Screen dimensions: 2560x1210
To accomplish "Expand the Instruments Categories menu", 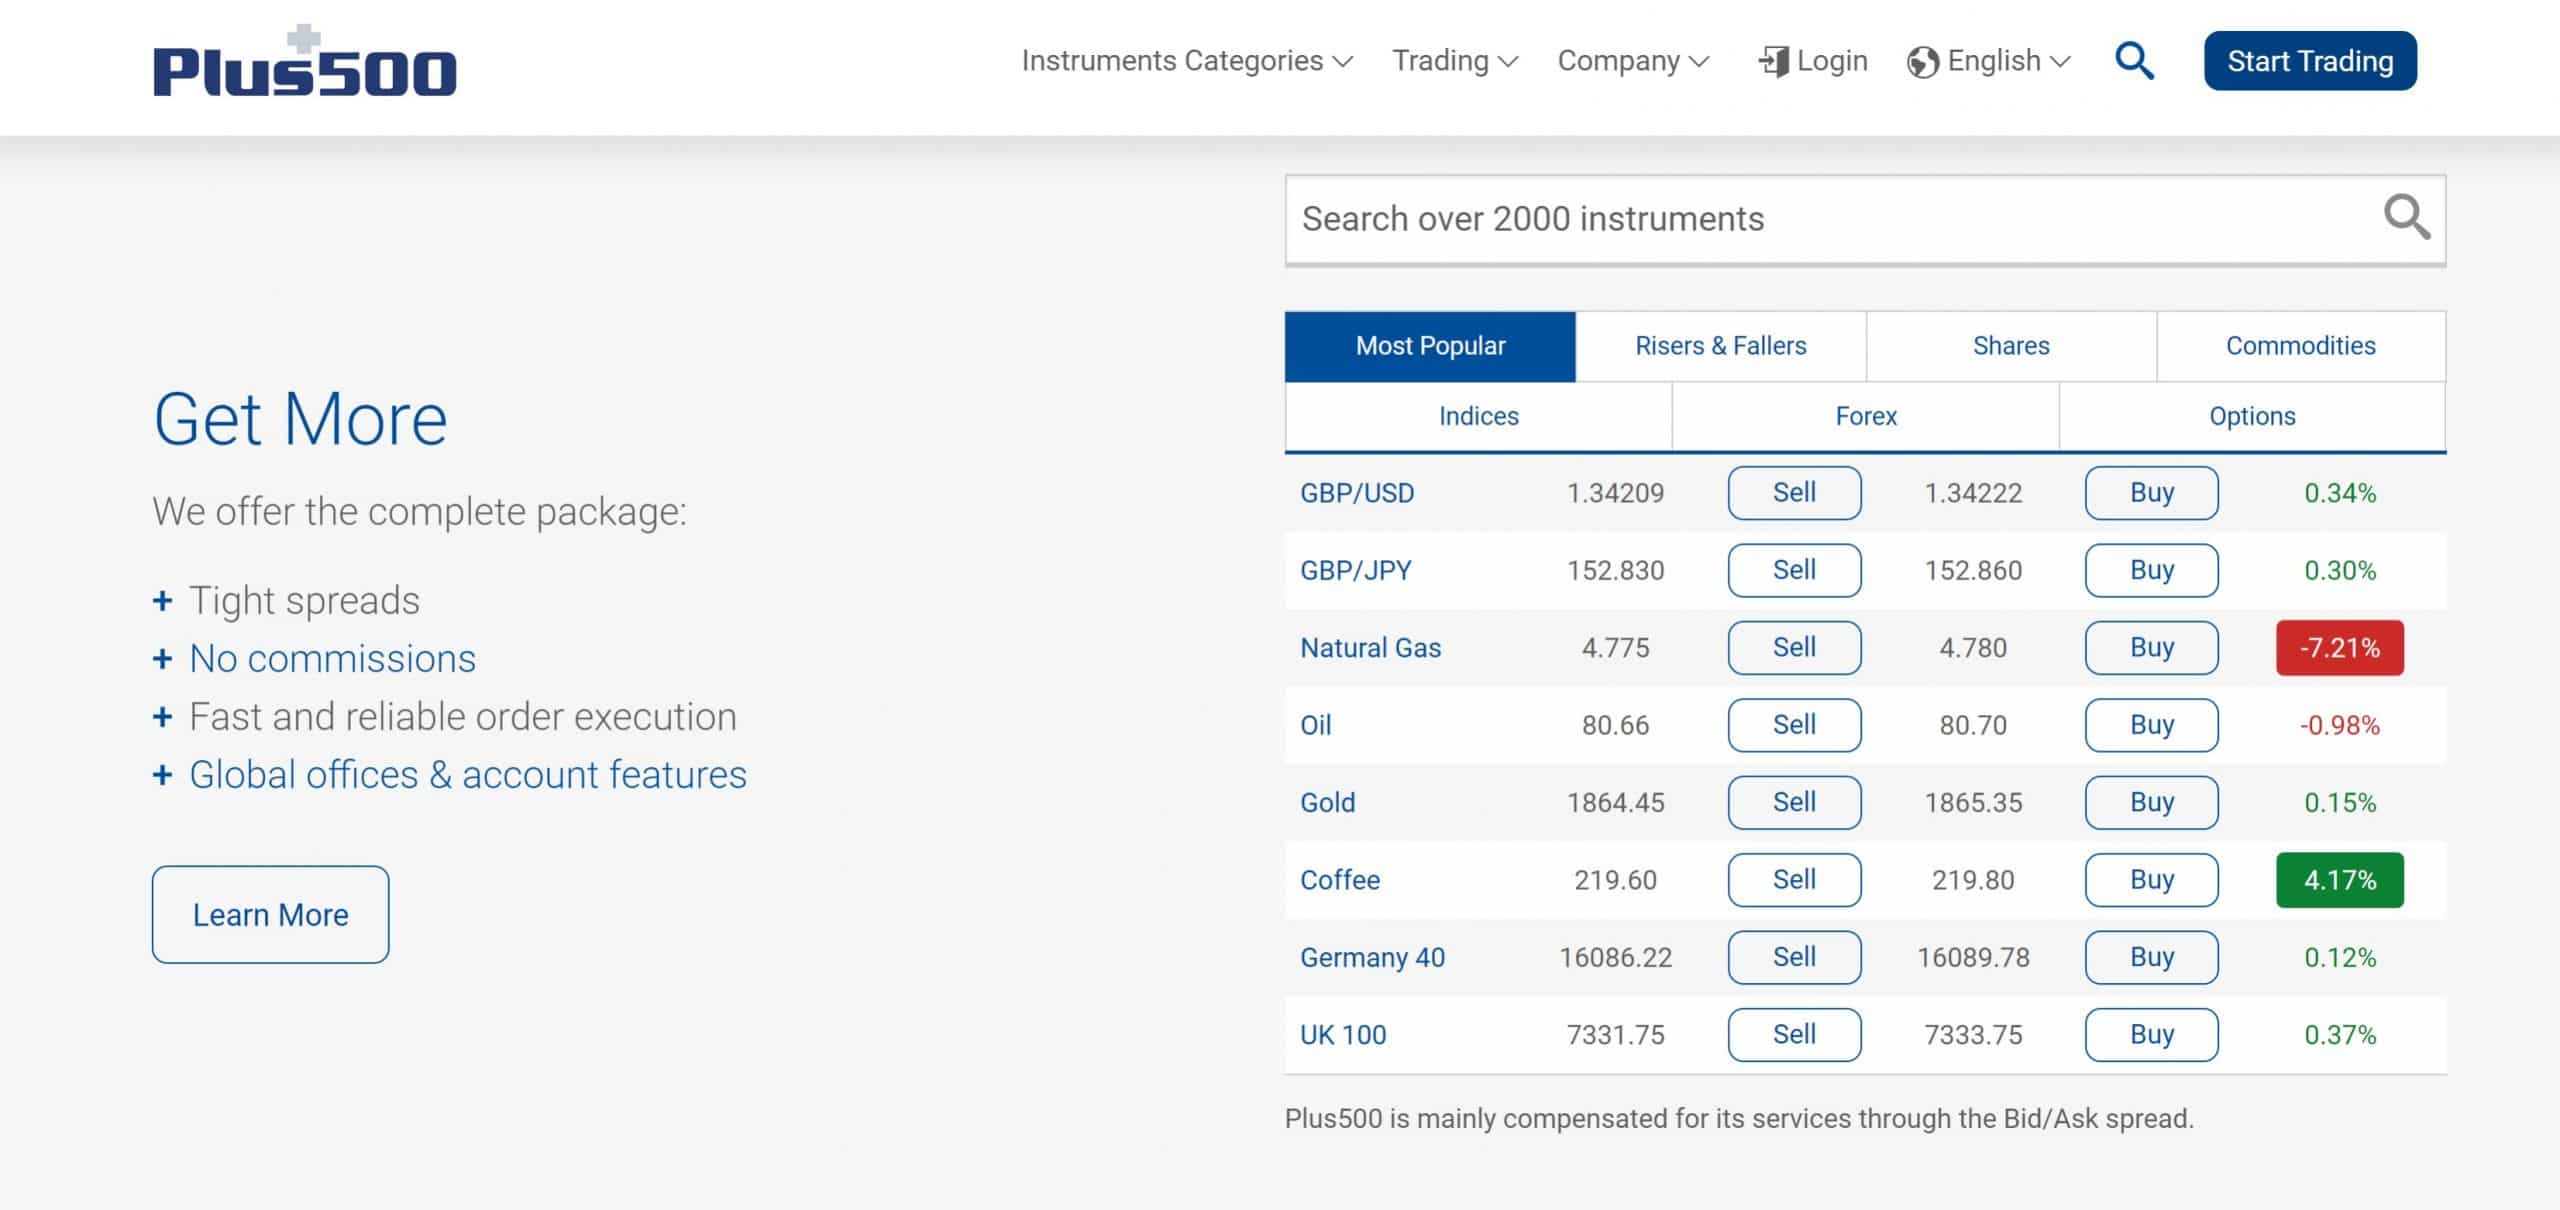I will [1187, 61].
